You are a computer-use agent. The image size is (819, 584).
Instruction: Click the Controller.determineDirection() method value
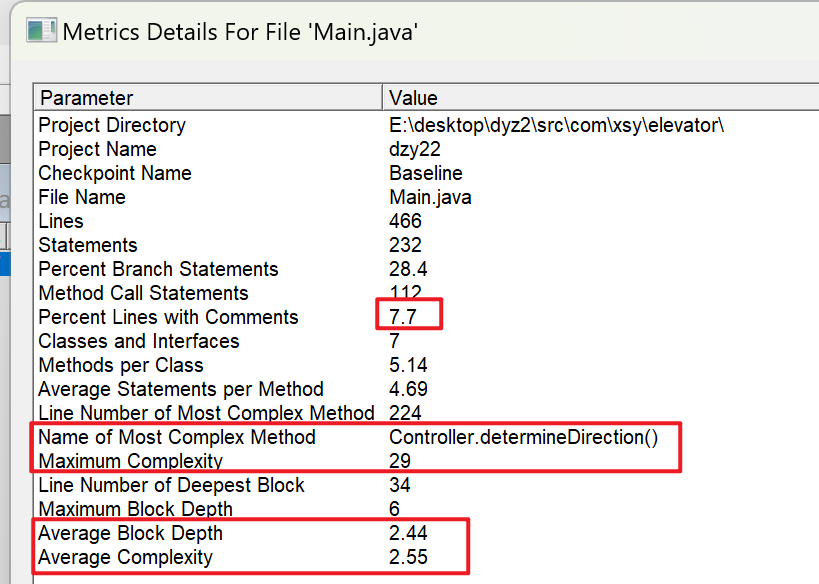coord(523,437)
